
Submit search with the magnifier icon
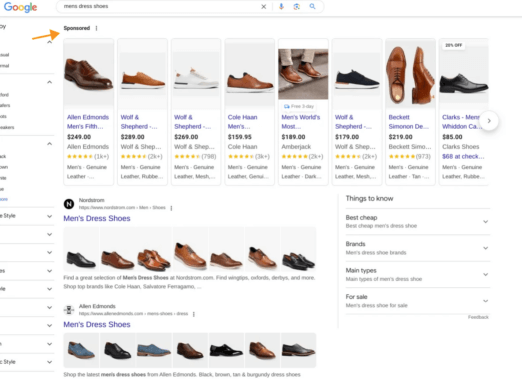pos(312,6)
